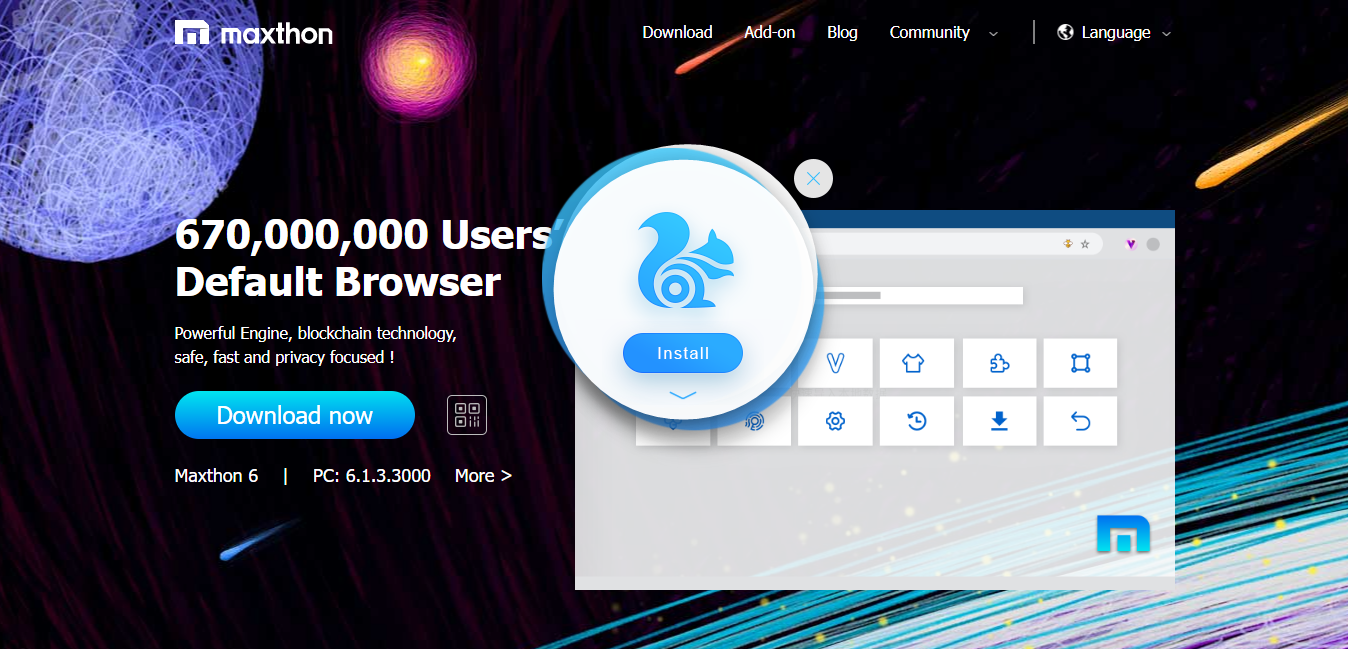
Task: Open the T-shirt skin tile
Action: click(x=917, y=363)
